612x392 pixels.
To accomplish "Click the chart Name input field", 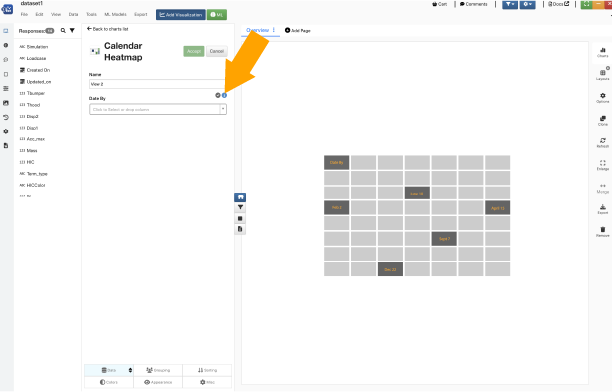I will [x=157, y=84].
